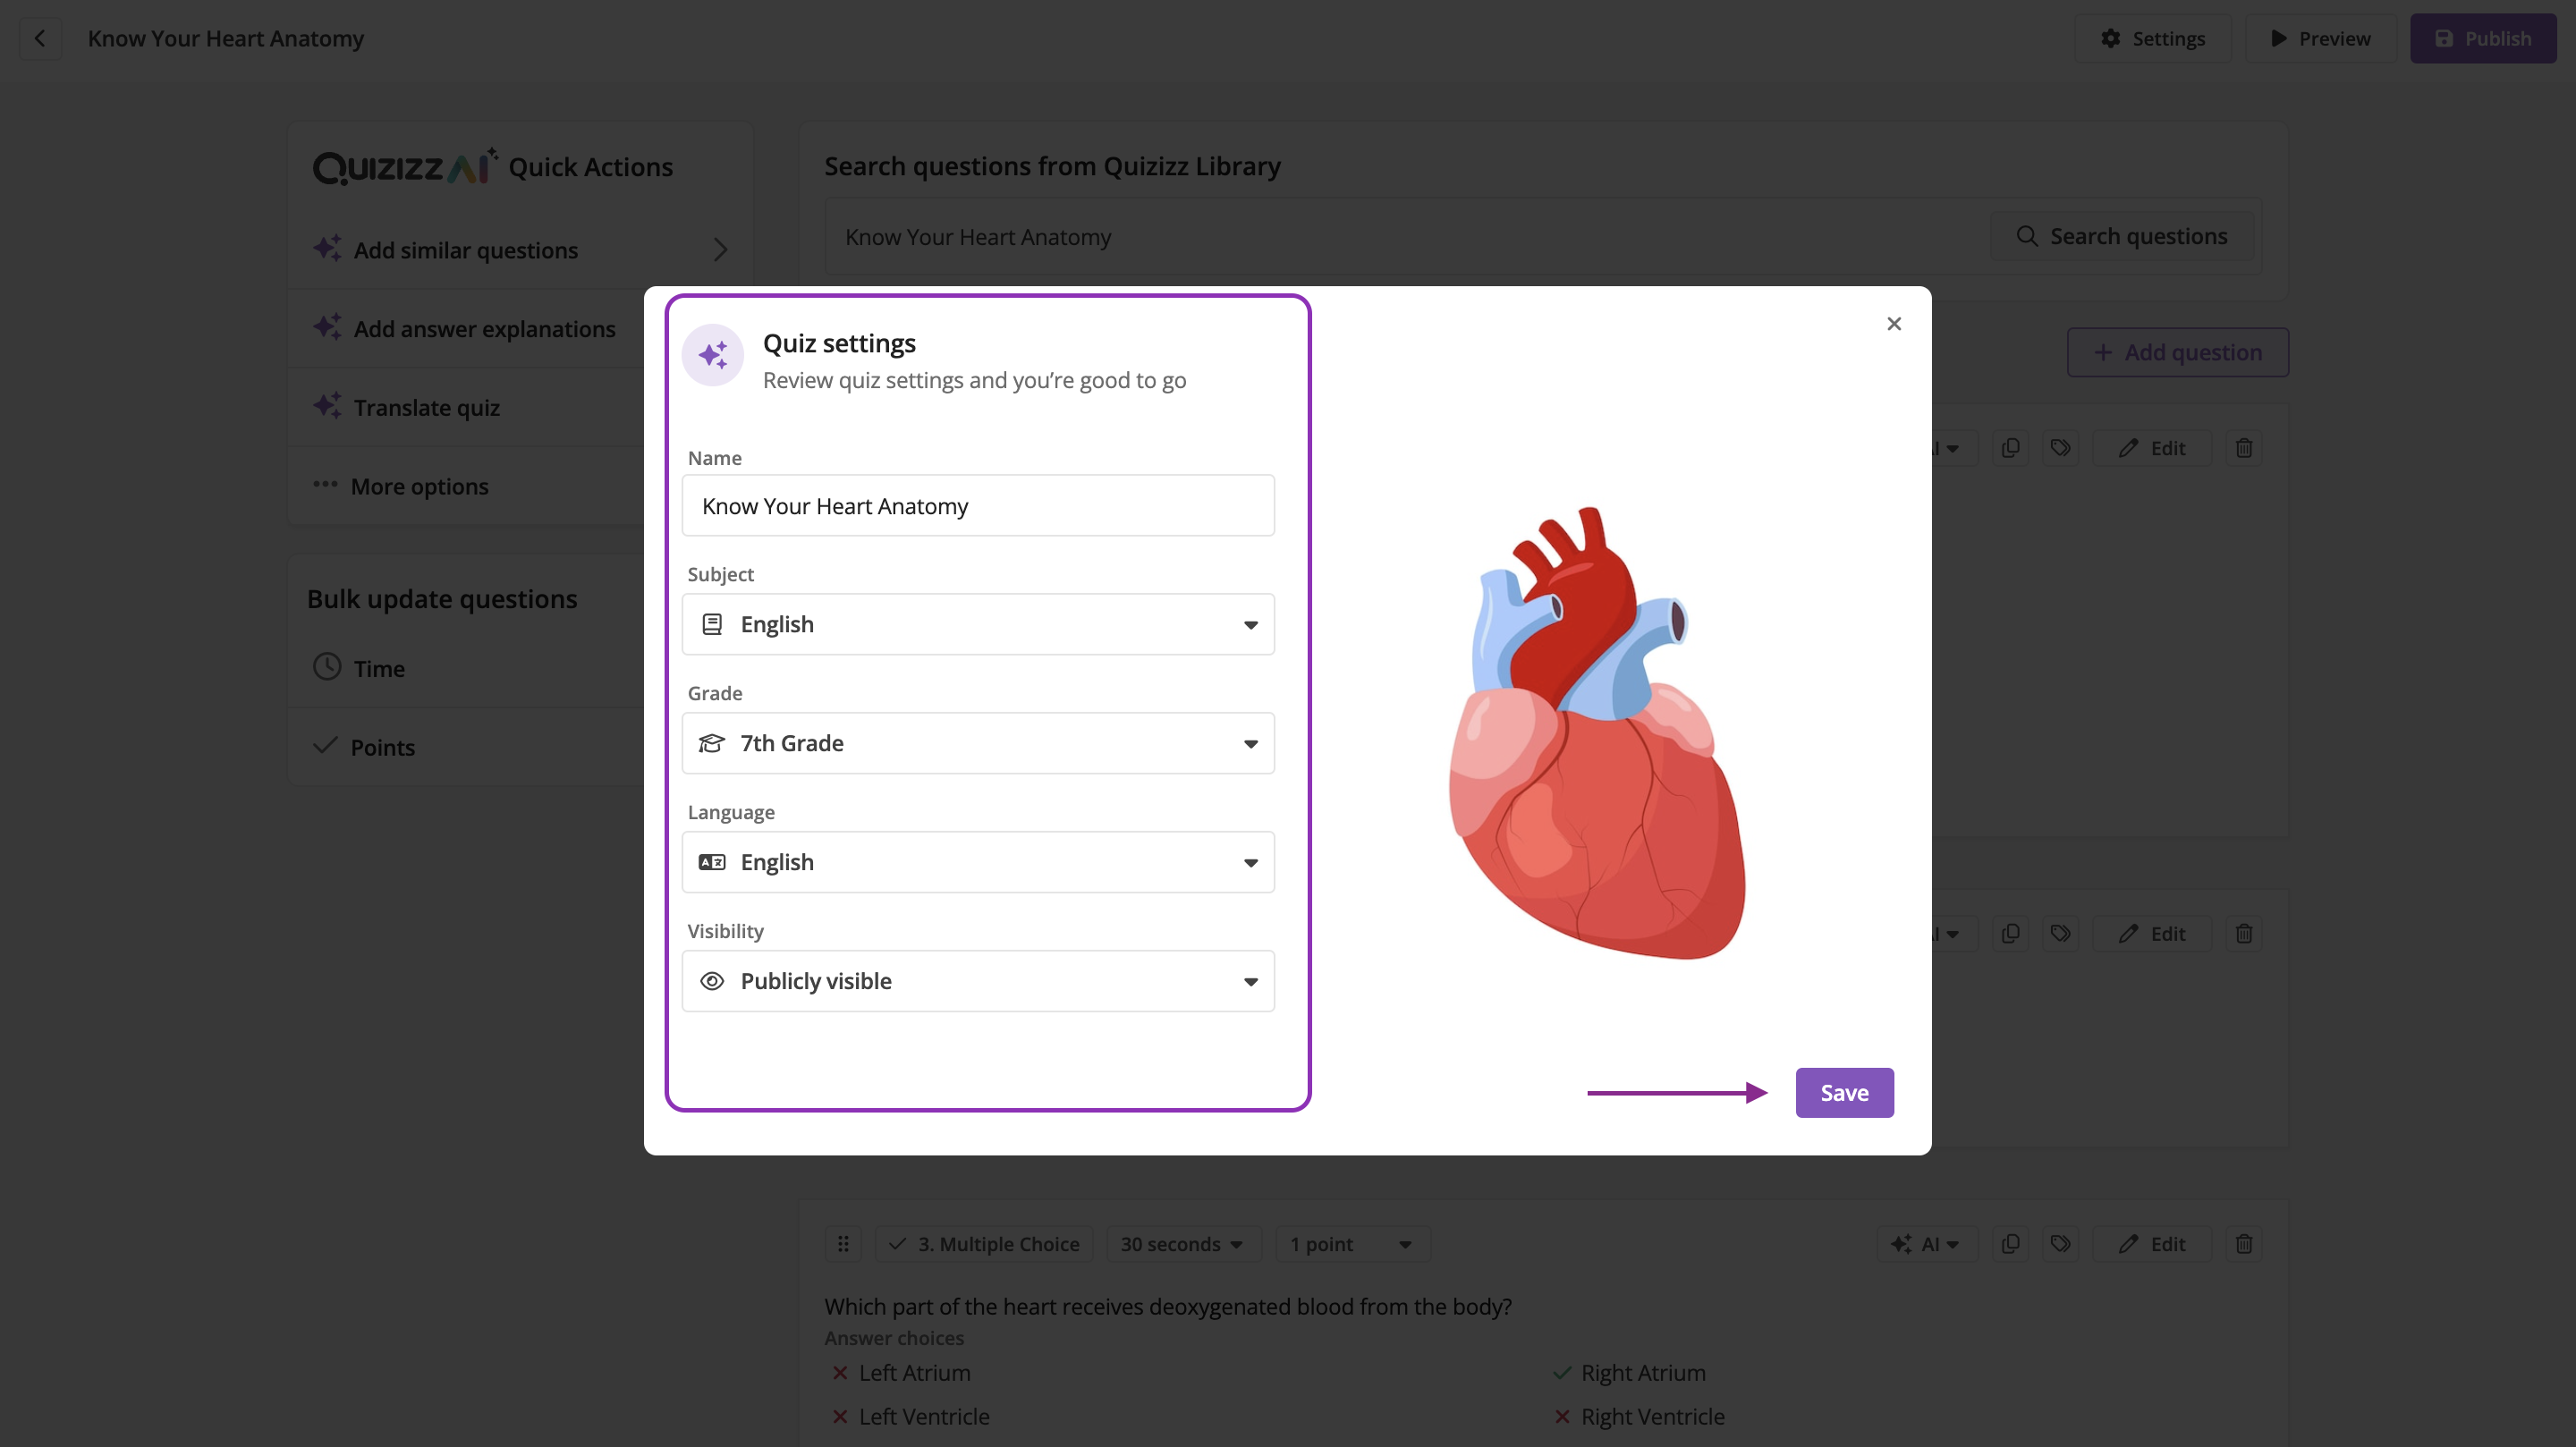Open the Language dropdown showing English
Screen dimensions: 2576x1447
[977, 862]
